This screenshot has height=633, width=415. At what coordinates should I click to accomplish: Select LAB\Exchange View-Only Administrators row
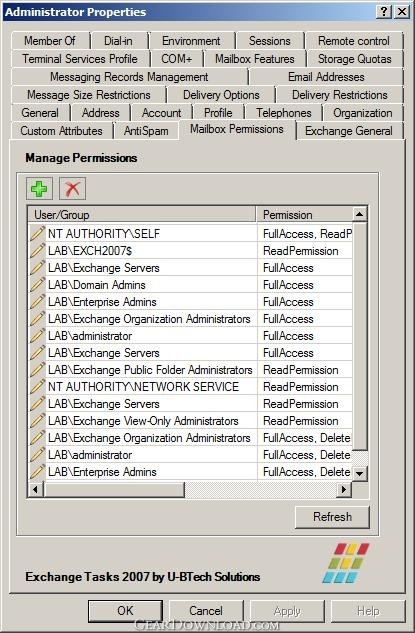point(191,421)
